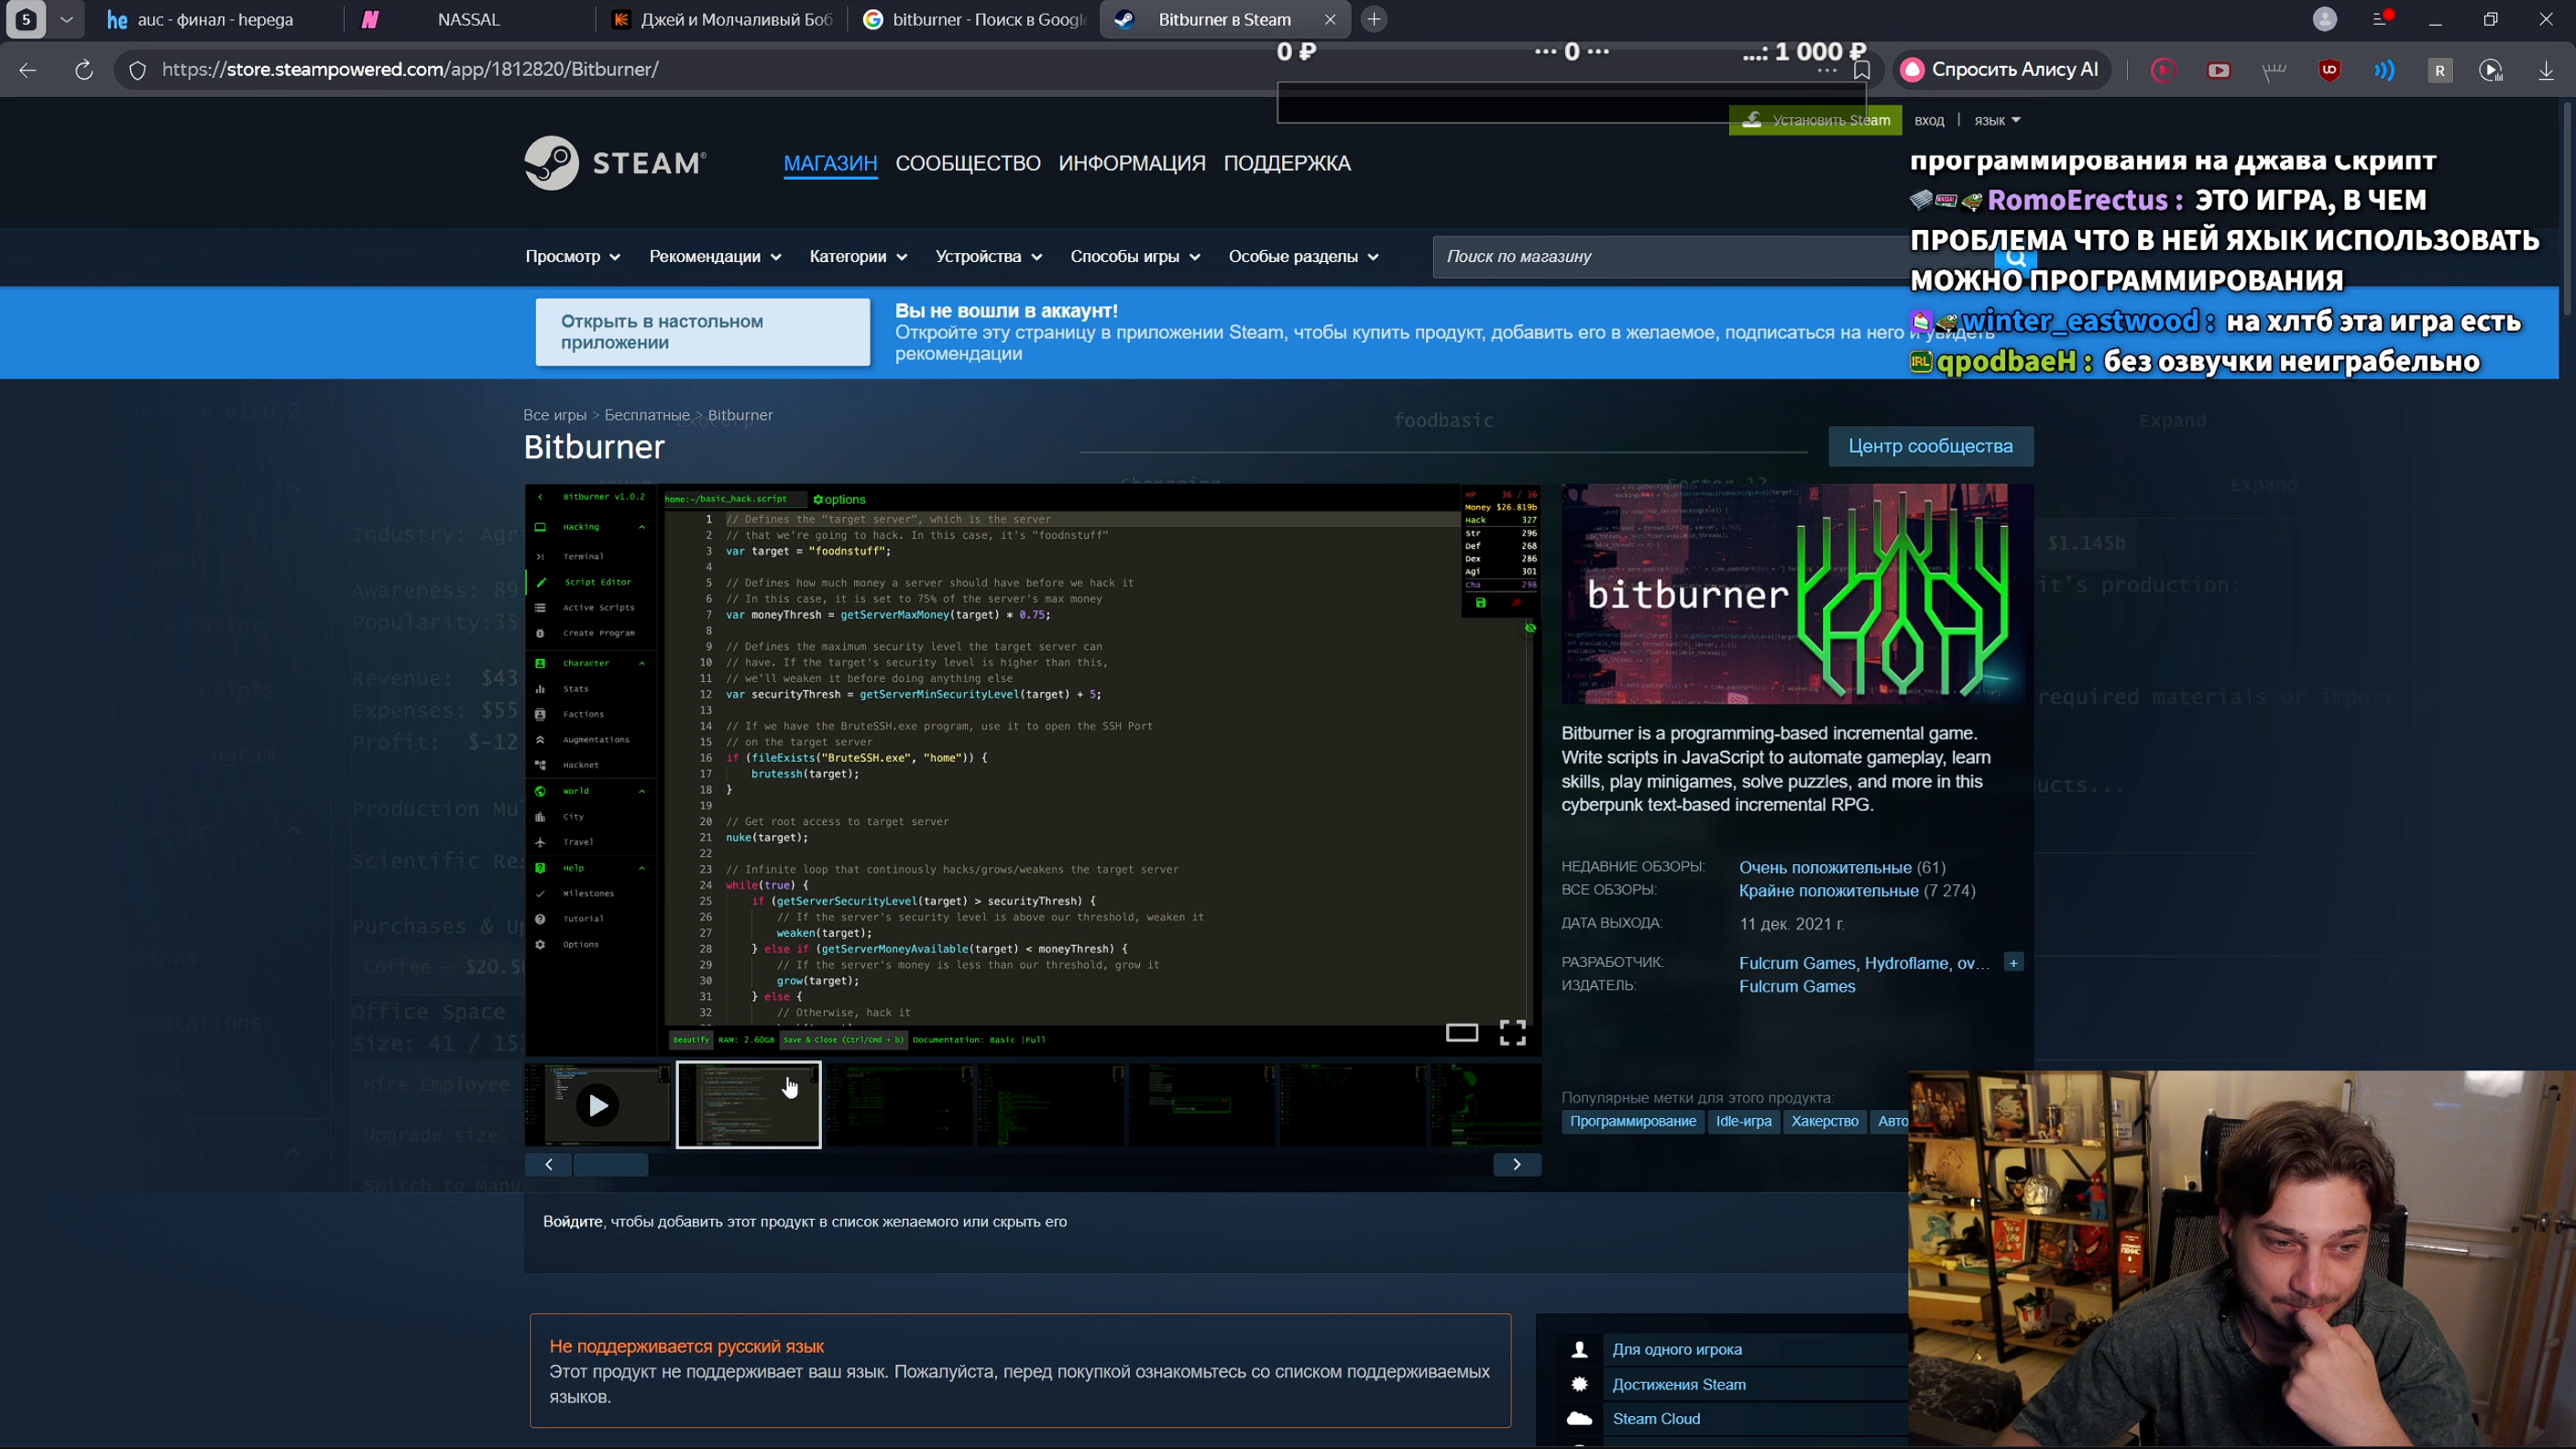
Task: Expand the developer list plus button
Action: coord(2014,962)
